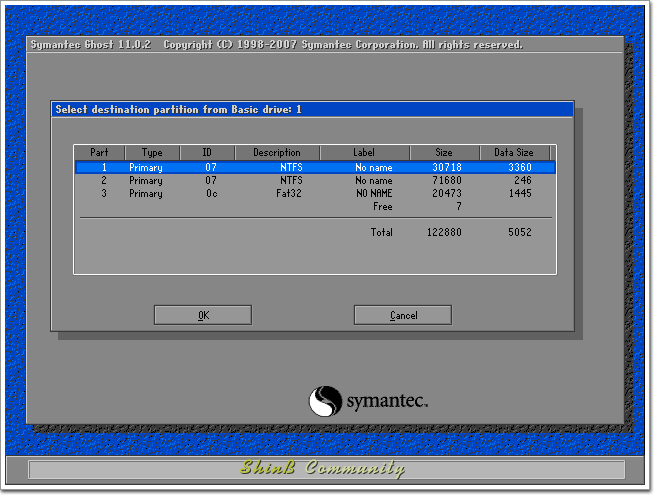This screenshot has width=654, height=495.
Task: Select partition 1 NTFS row size 30718
Action: 315,167
